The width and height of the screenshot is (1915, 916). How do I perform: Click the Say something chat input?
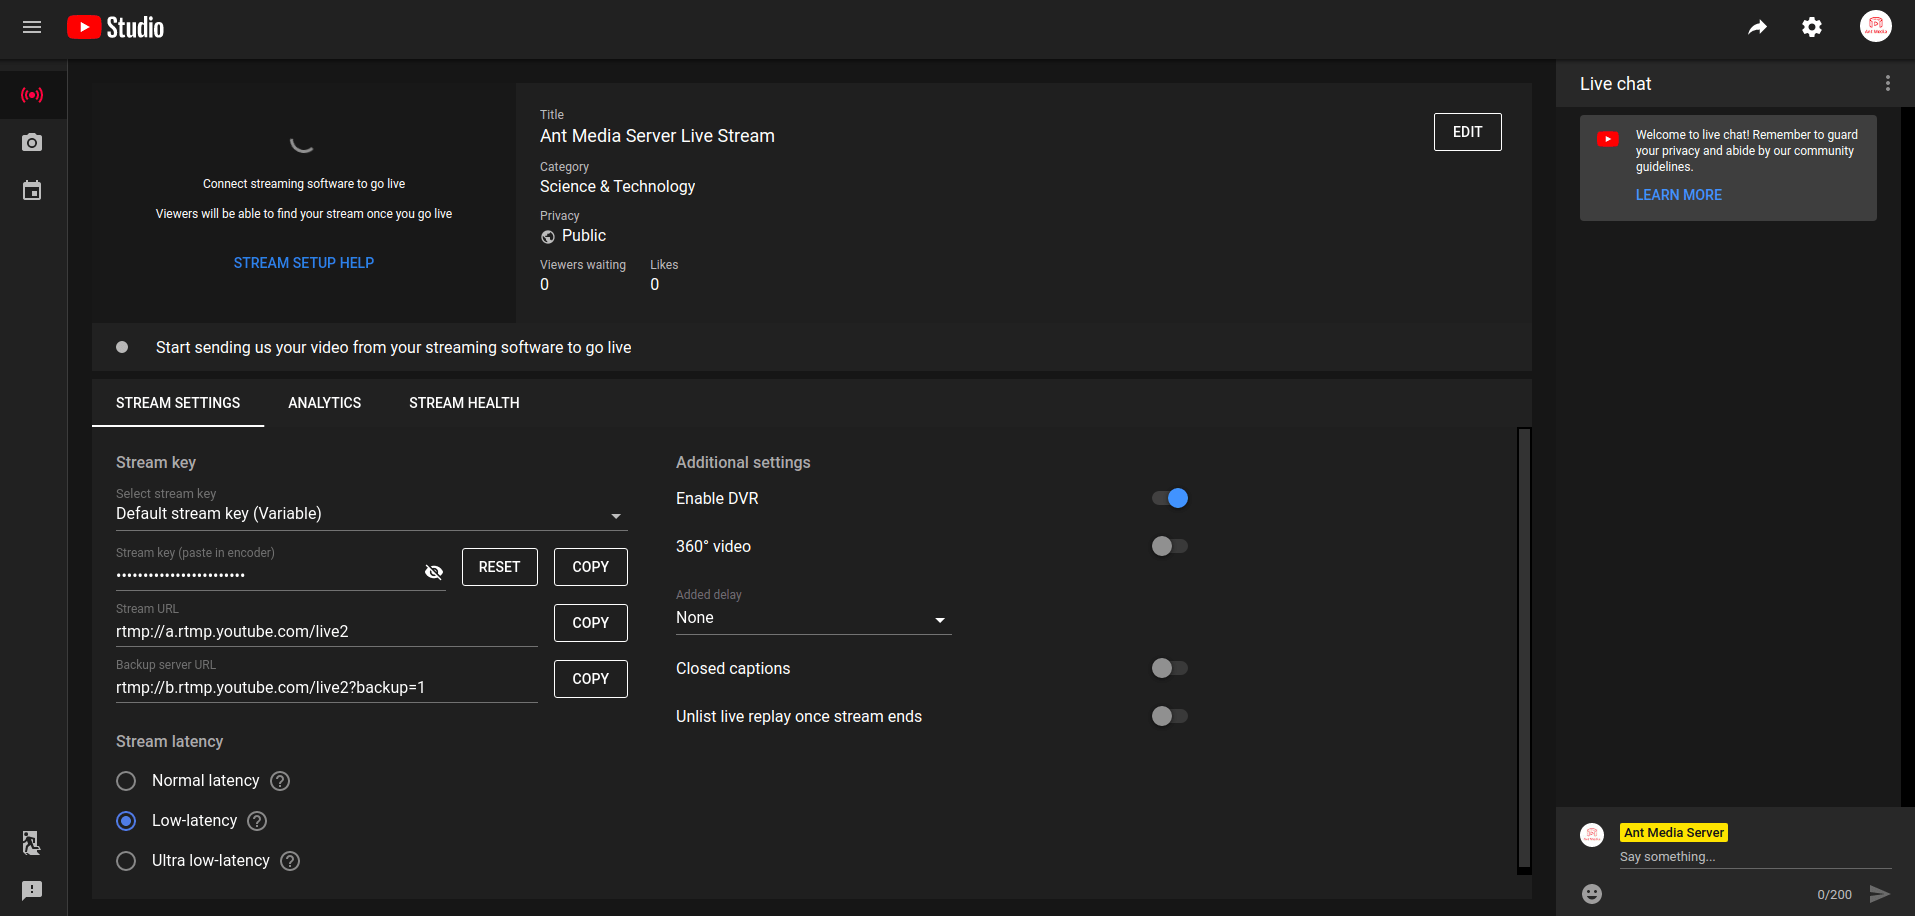1755,857
